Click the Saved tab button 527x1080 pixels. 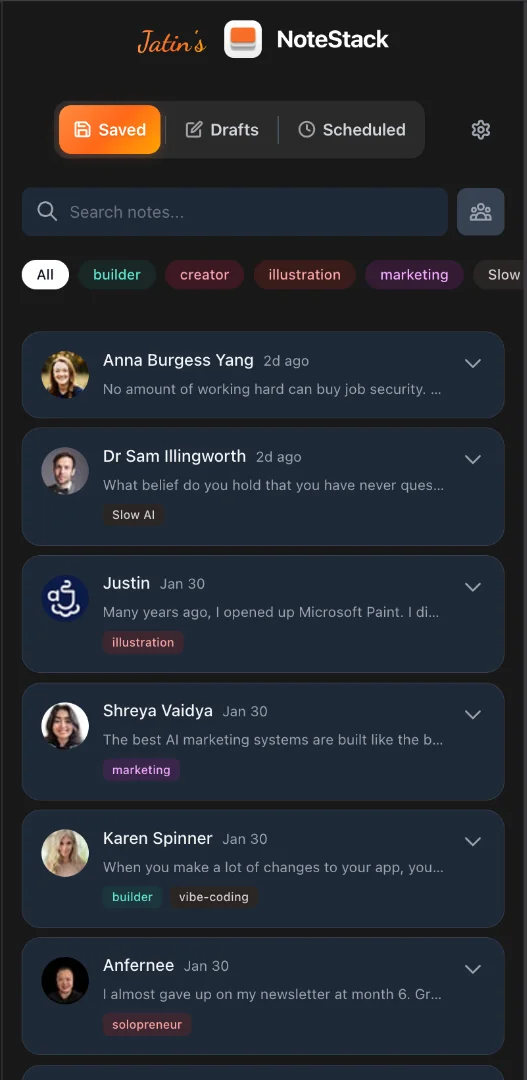click(x=110, y=129)
